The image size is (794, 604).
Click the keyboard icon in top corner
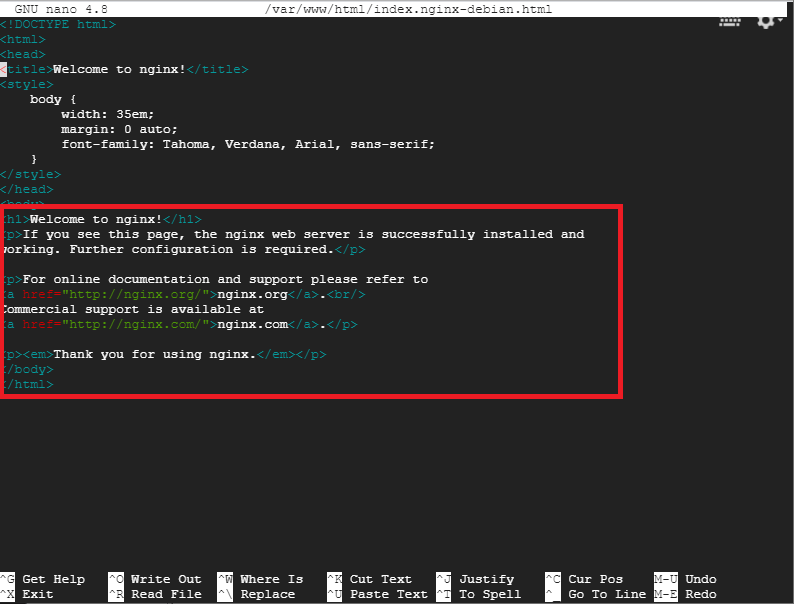click(731, 20)
